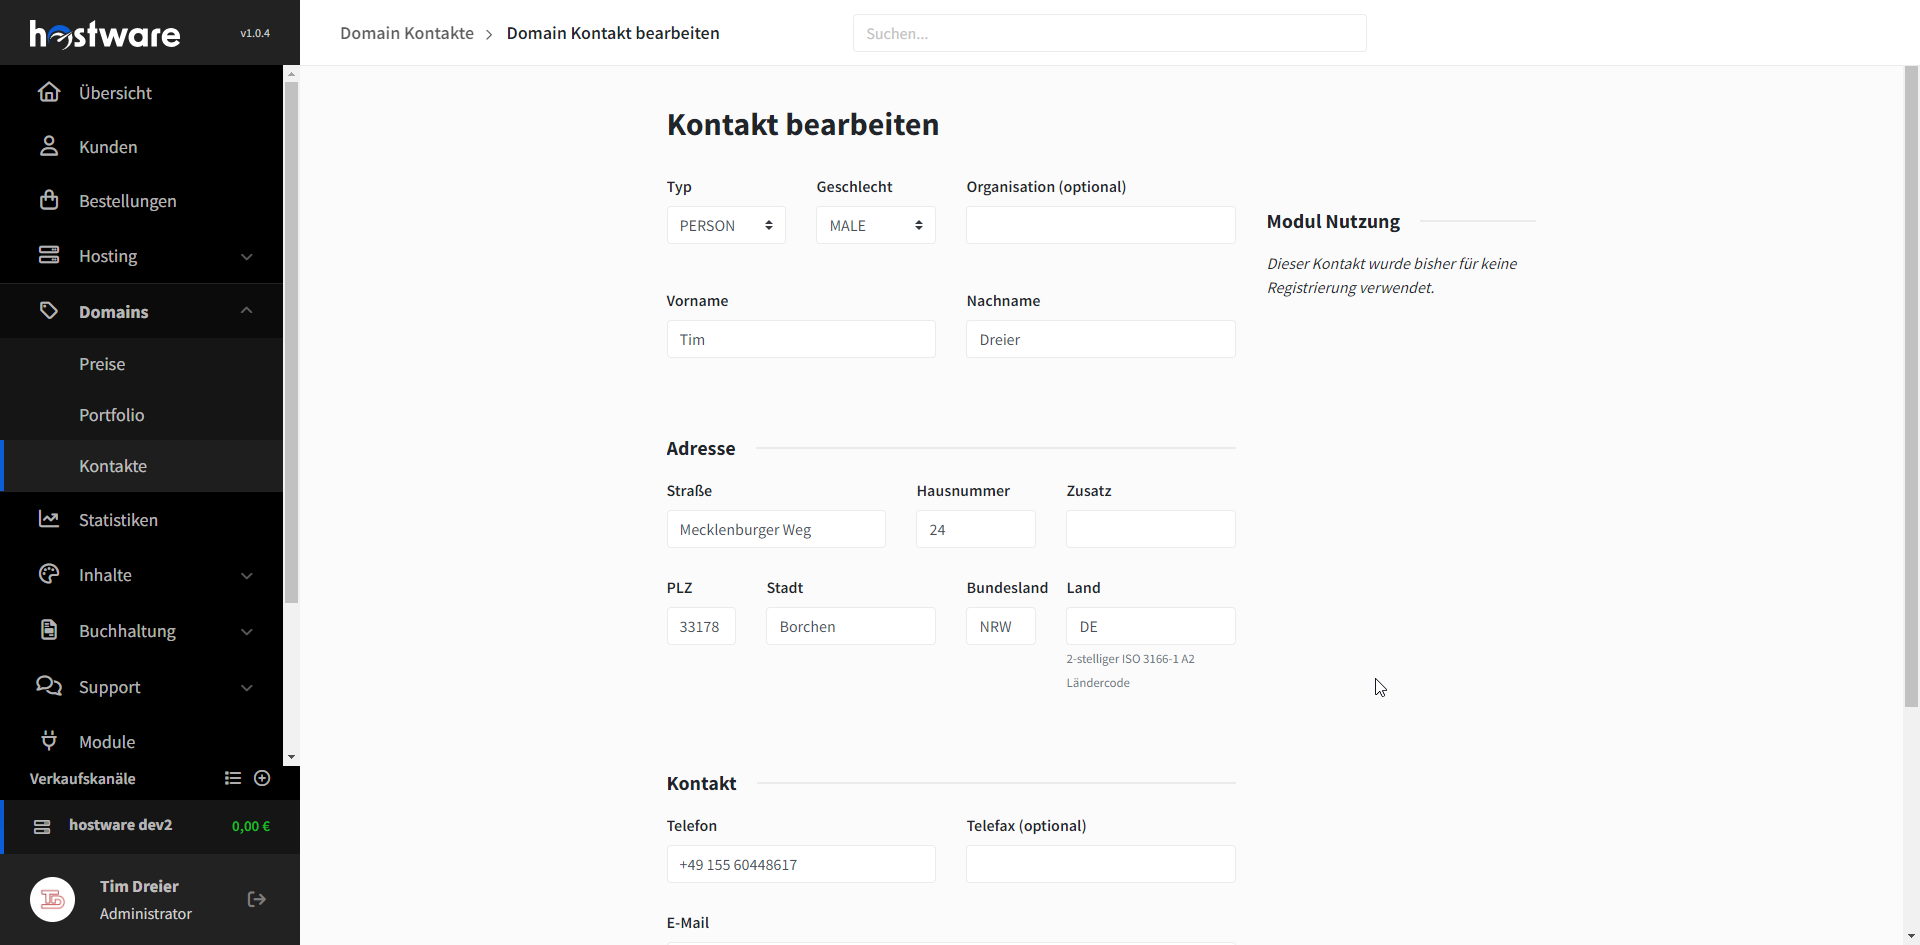The height and width of the screenshot is (945, 1920).
Task: Expand the Buchhaltung submenu
Action: tap(246, 632)
